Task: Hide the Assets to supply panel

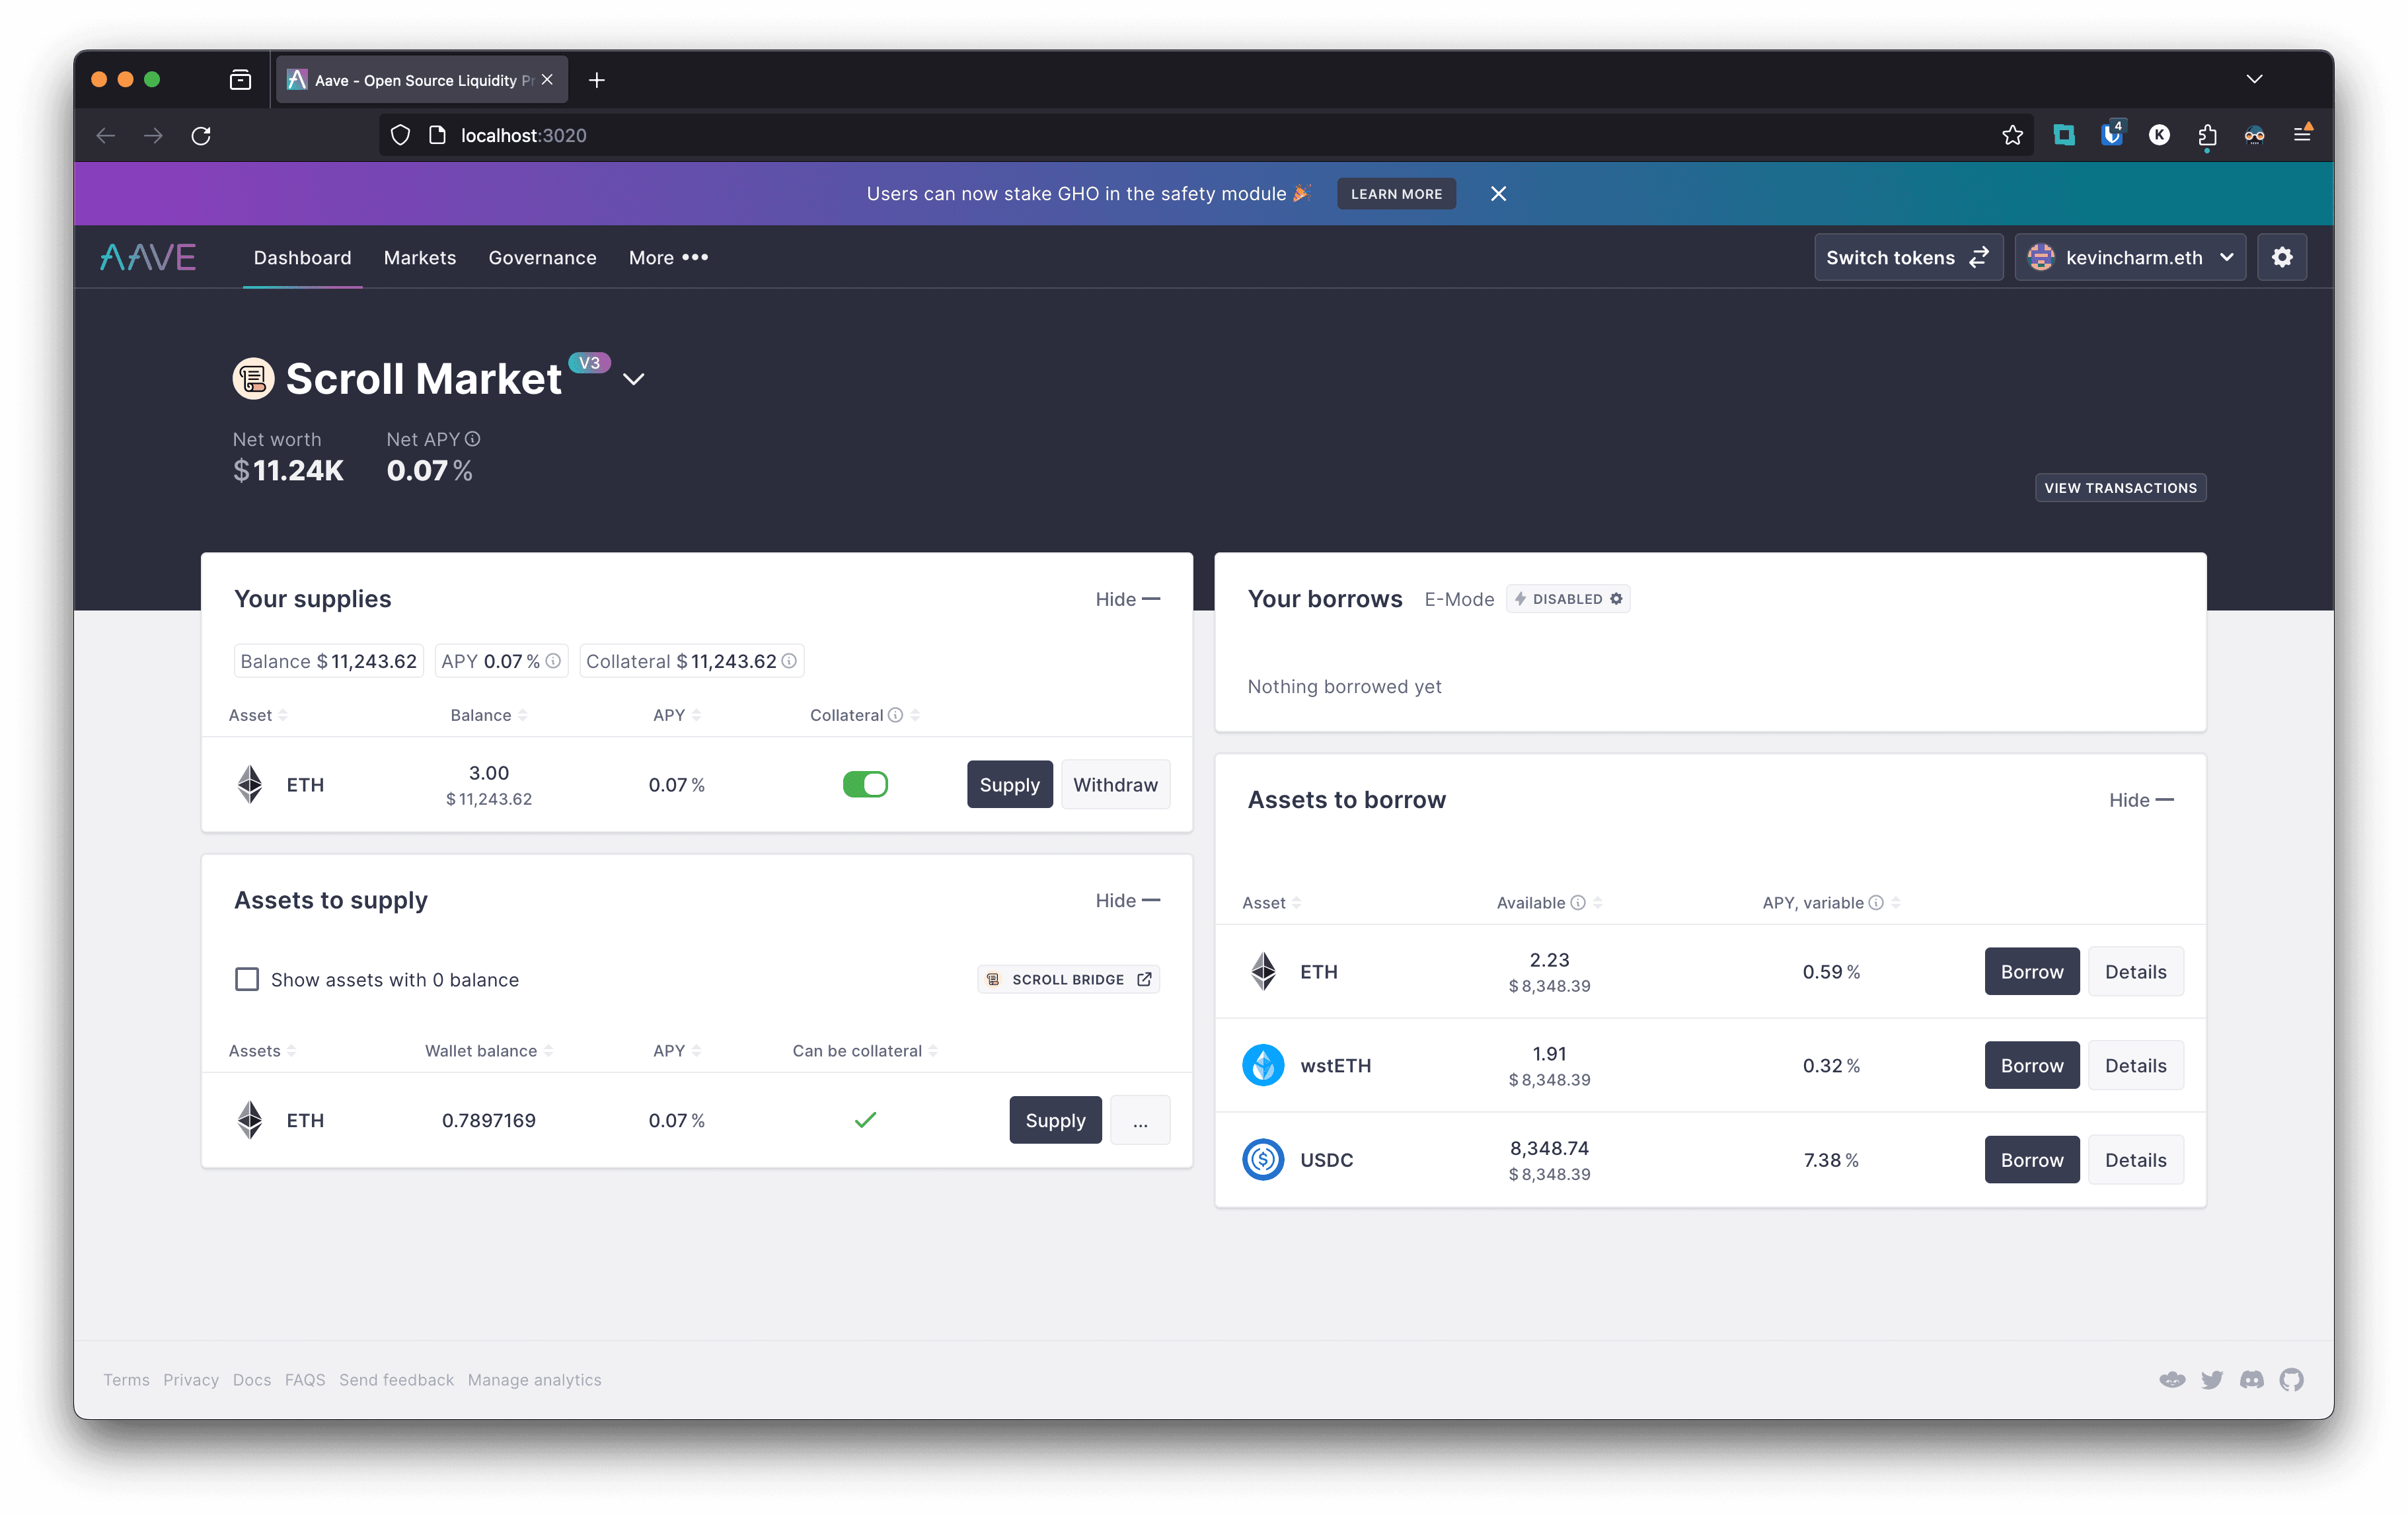Action: pos(1127,900)
